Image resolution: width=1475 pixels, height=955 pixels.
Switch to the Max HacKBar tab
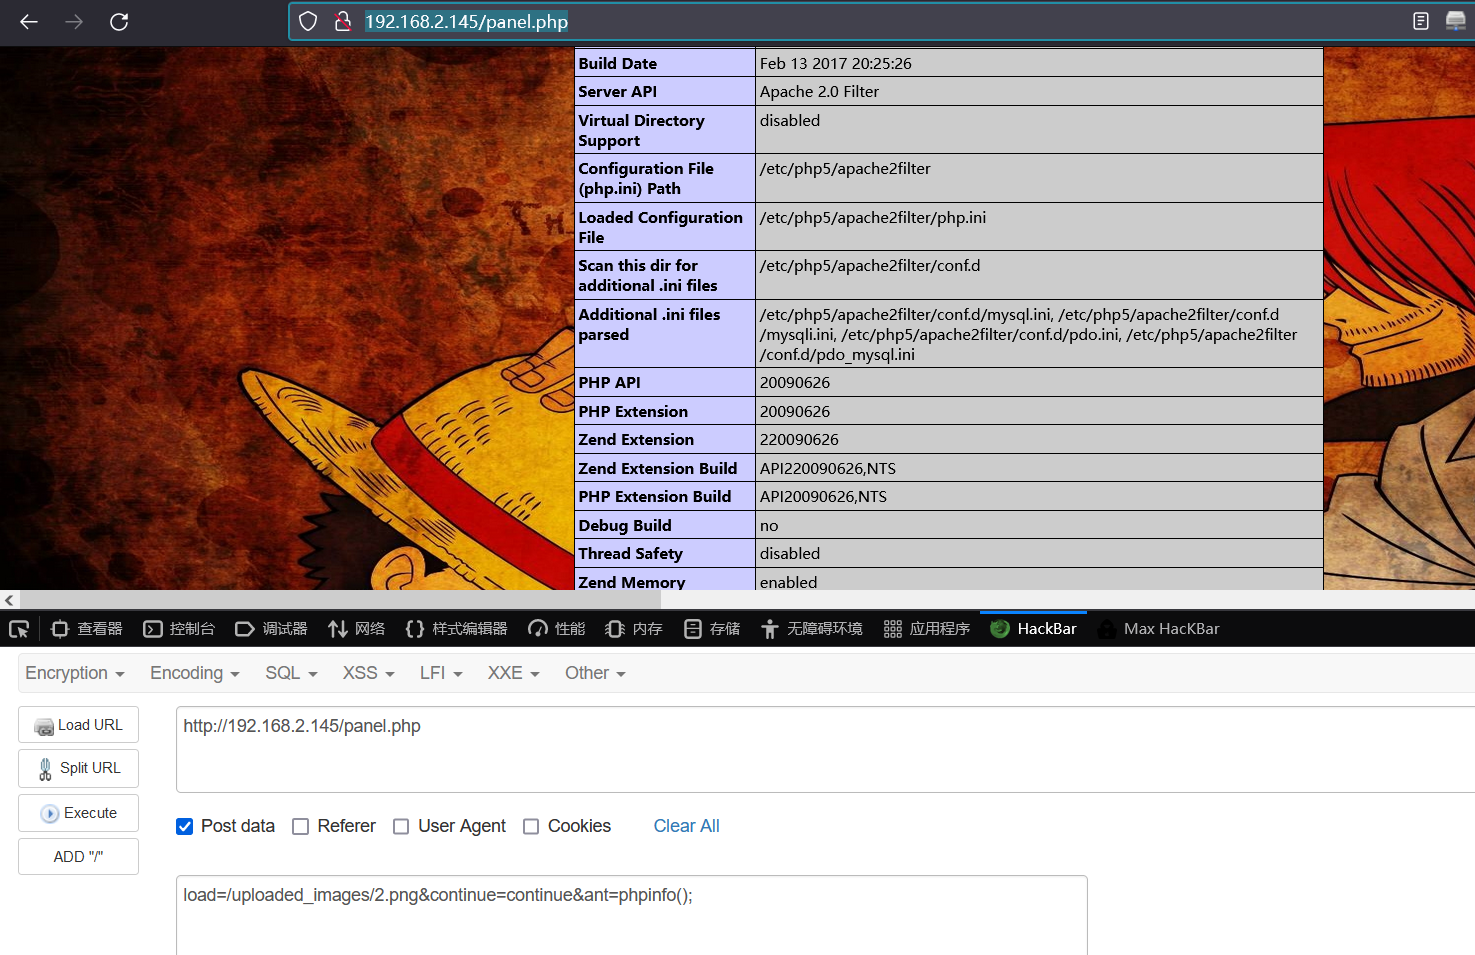click(x=1158, y=629)
